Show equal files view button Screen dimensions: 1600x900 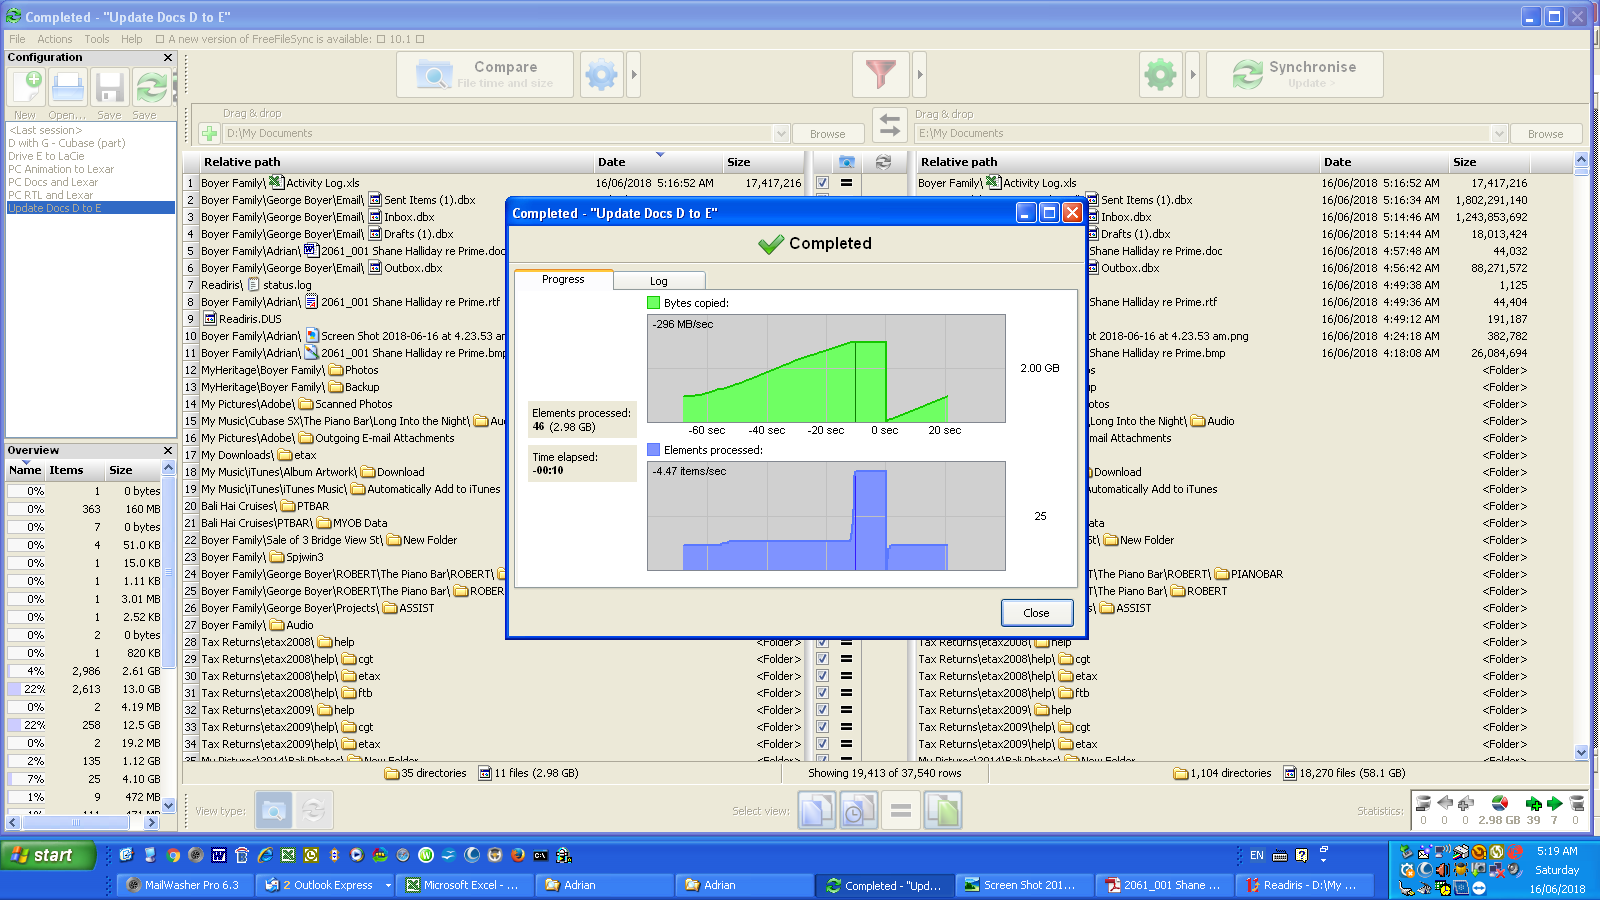point(901,810)
